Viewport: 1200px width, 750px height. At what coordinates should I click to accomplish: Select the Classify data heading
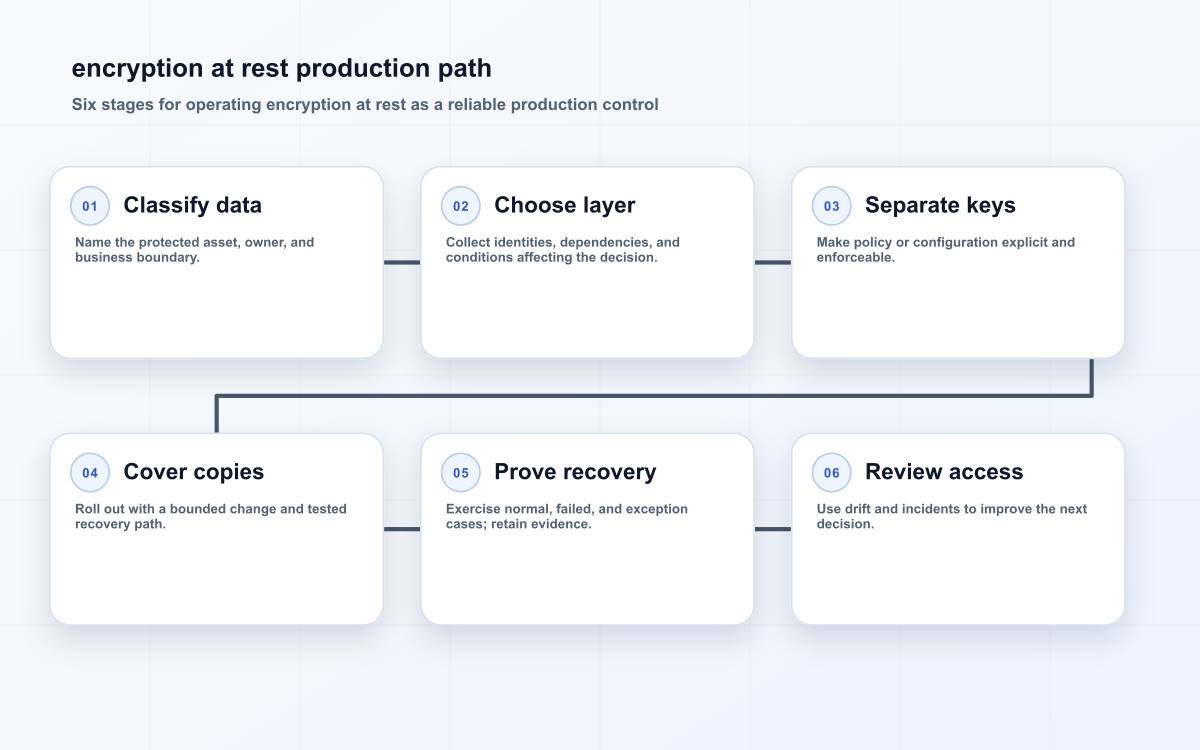[x=192, y=205]
